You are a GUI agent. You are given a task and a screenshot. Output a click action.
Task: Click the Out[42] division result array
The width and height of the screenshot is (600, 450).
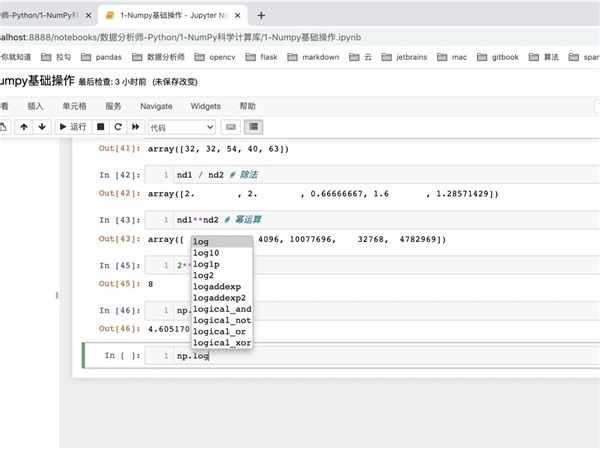[323, 194]
